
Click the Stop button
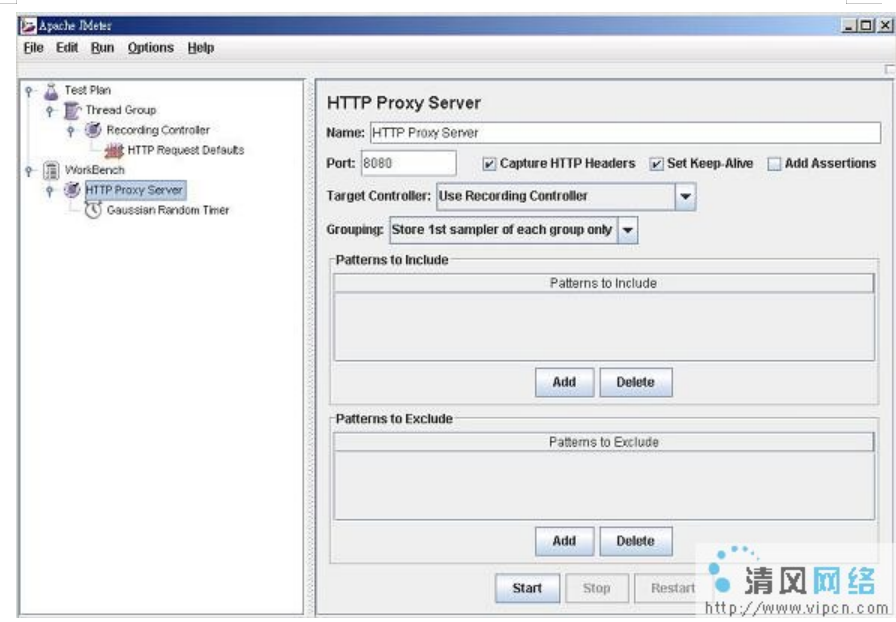(597, 588)
